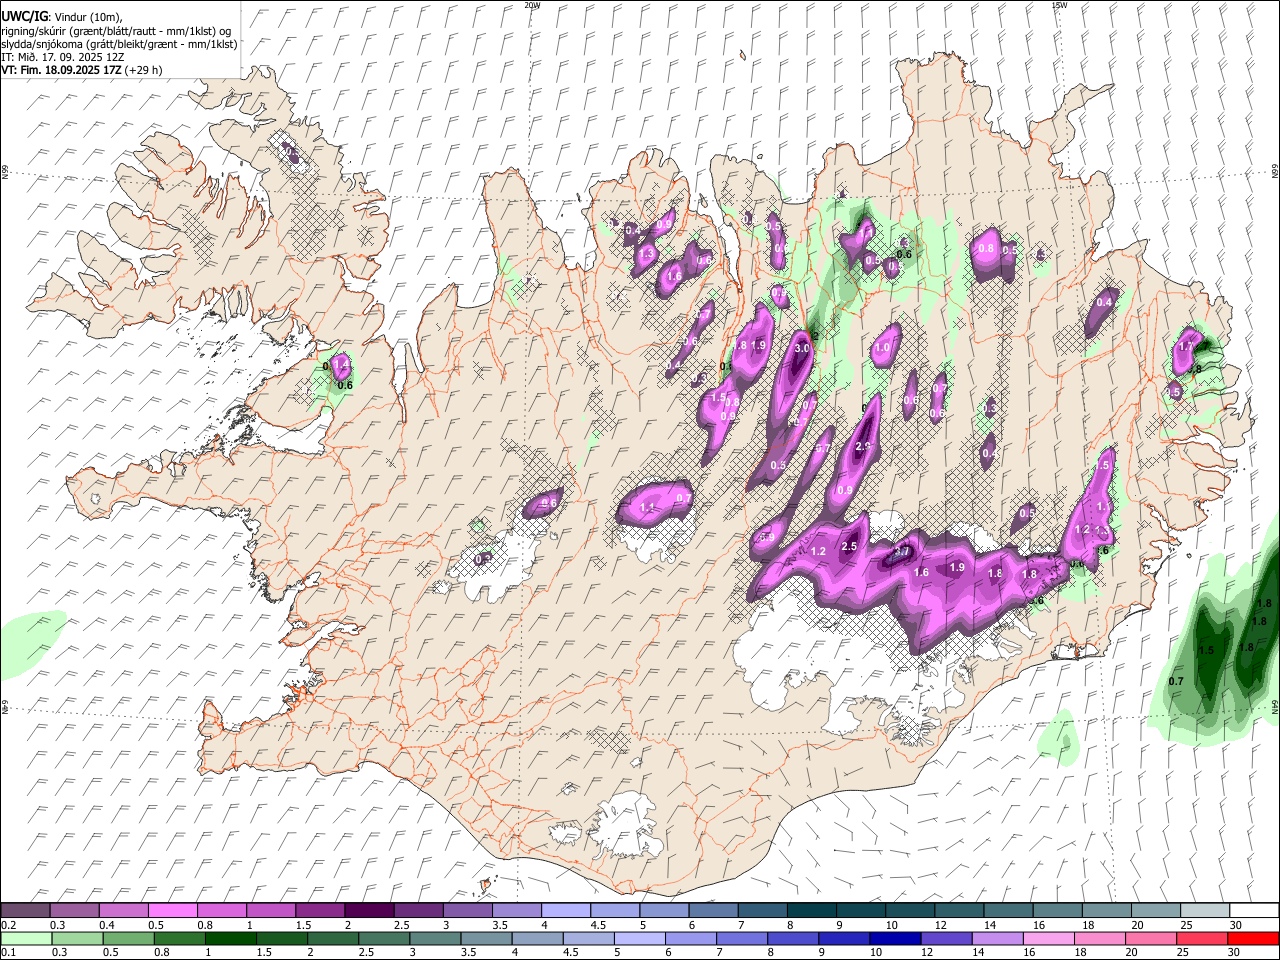Image resolution: width=1280 pixels, height=960 pixels.
Task: Click the 'slydda/snjókoma' legend description line
Action: [x=119, y=44]
